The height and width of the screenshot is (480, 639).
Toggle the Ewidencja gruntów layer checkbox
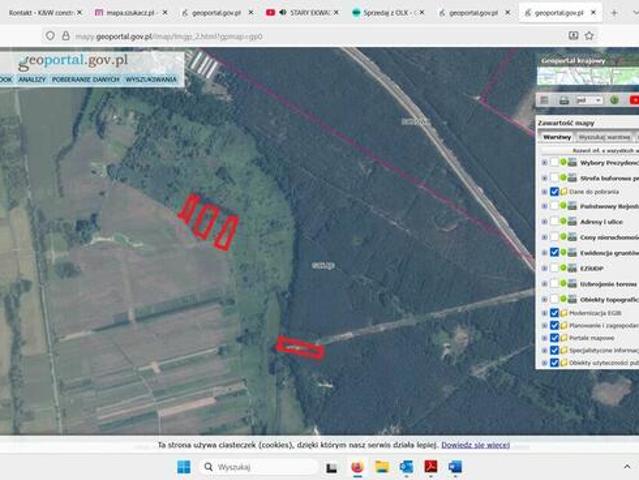coord(554,253)
